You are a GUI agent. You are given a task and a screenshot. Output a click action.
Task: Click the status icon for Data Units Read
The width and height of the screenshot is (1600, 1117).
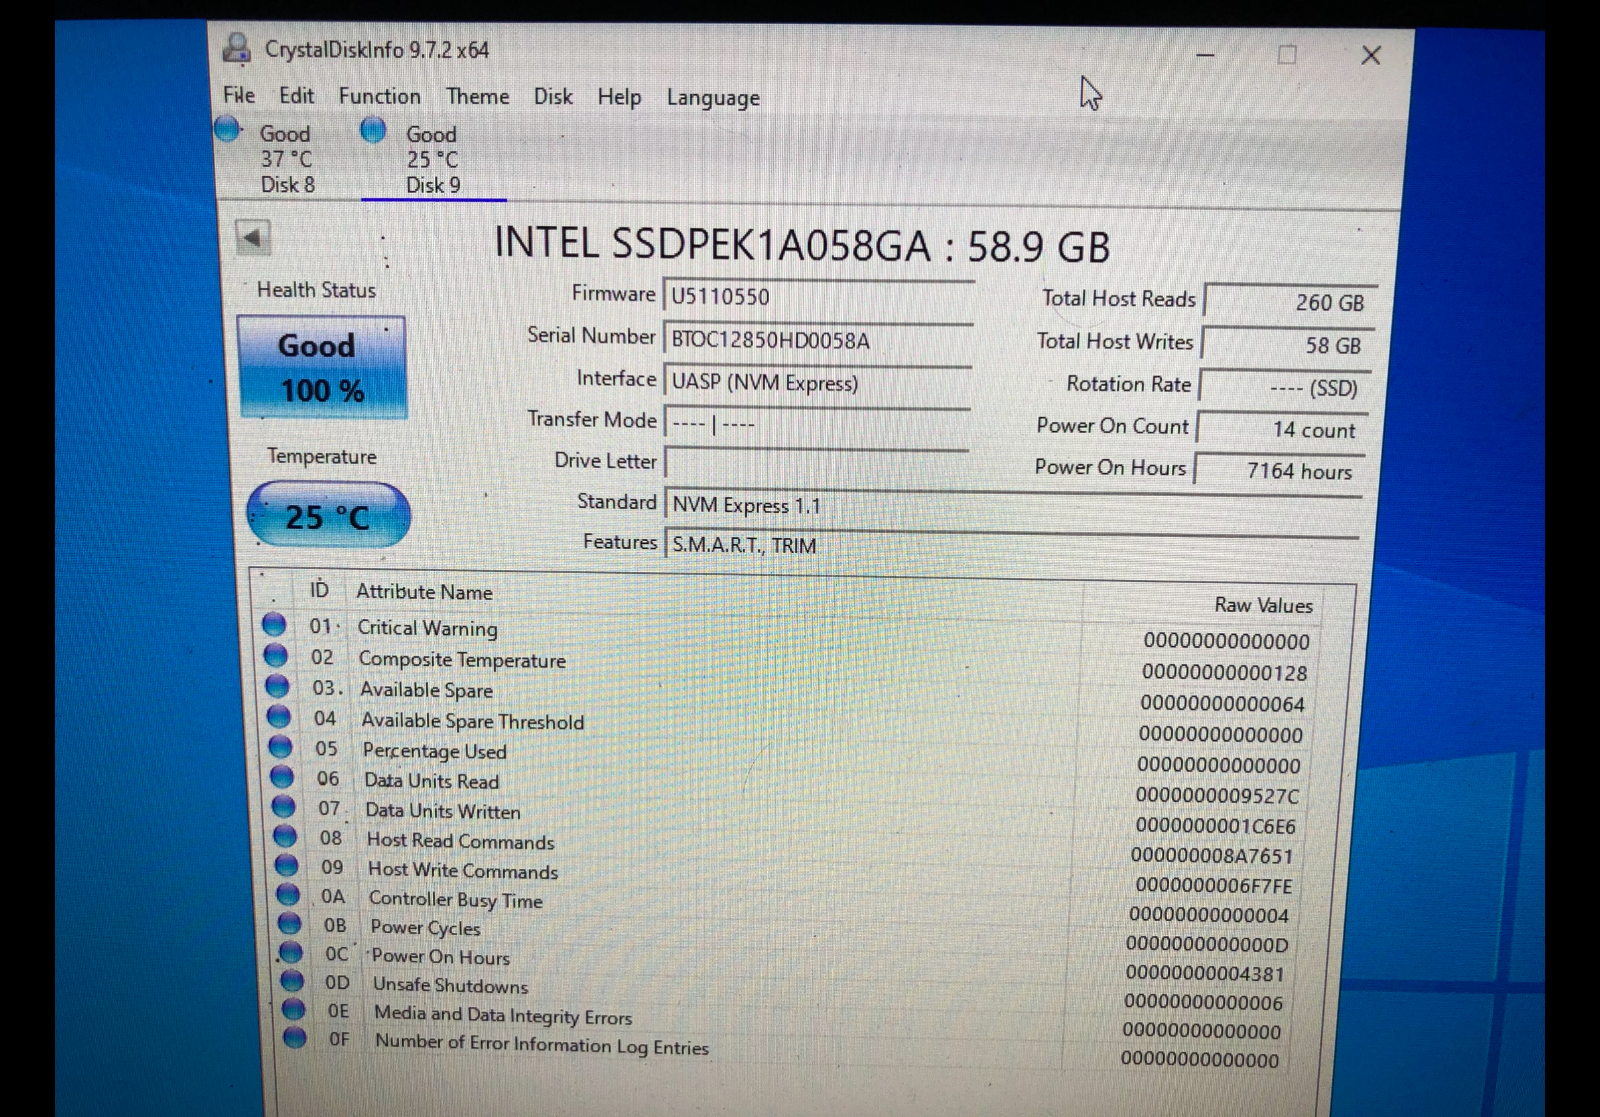[x=283, y=777]
